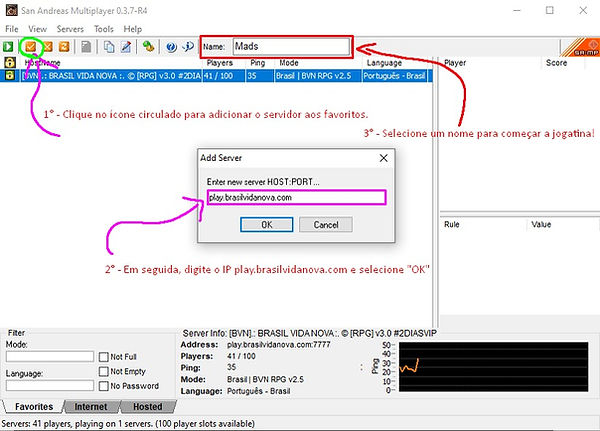This screenshot has width=600, height=431.
Task: Sort by the Hostname column header
Action: 112,63
